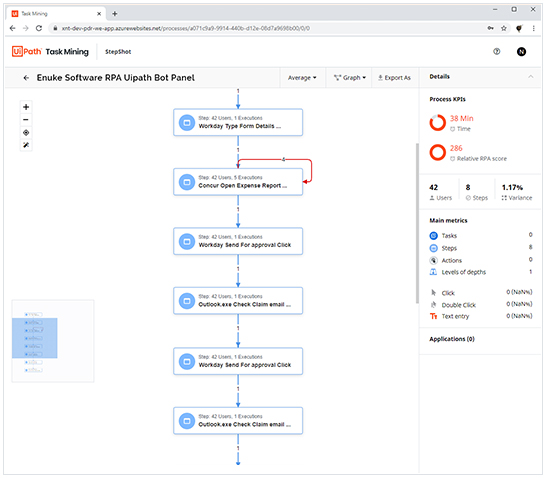Click the Details panel vertical scrollbar
546x478 pixels.
point(417,223)
